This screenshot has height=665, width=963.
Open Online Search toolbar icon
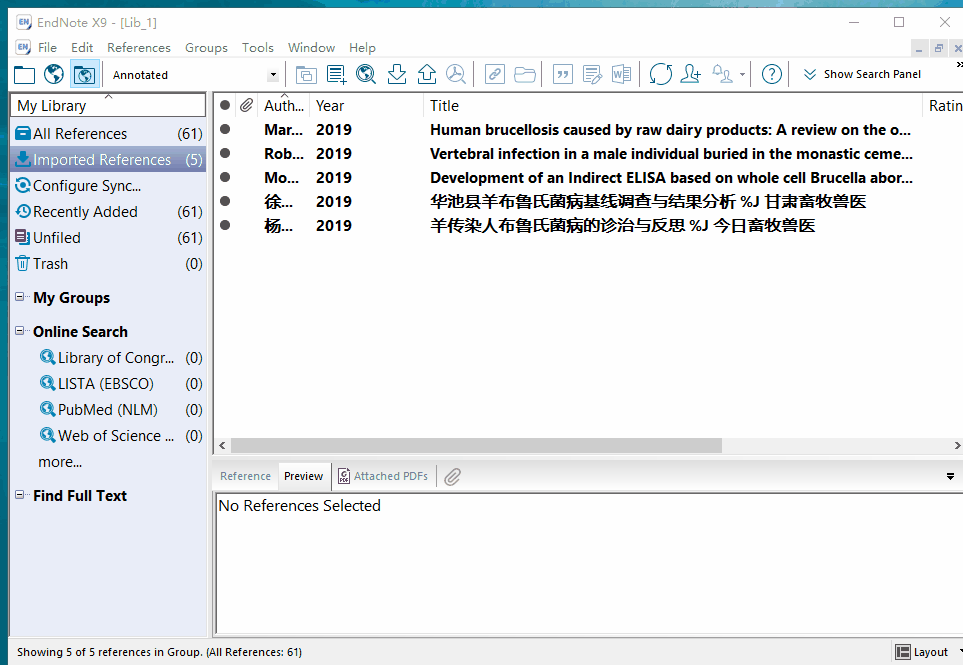coord(366,75)
